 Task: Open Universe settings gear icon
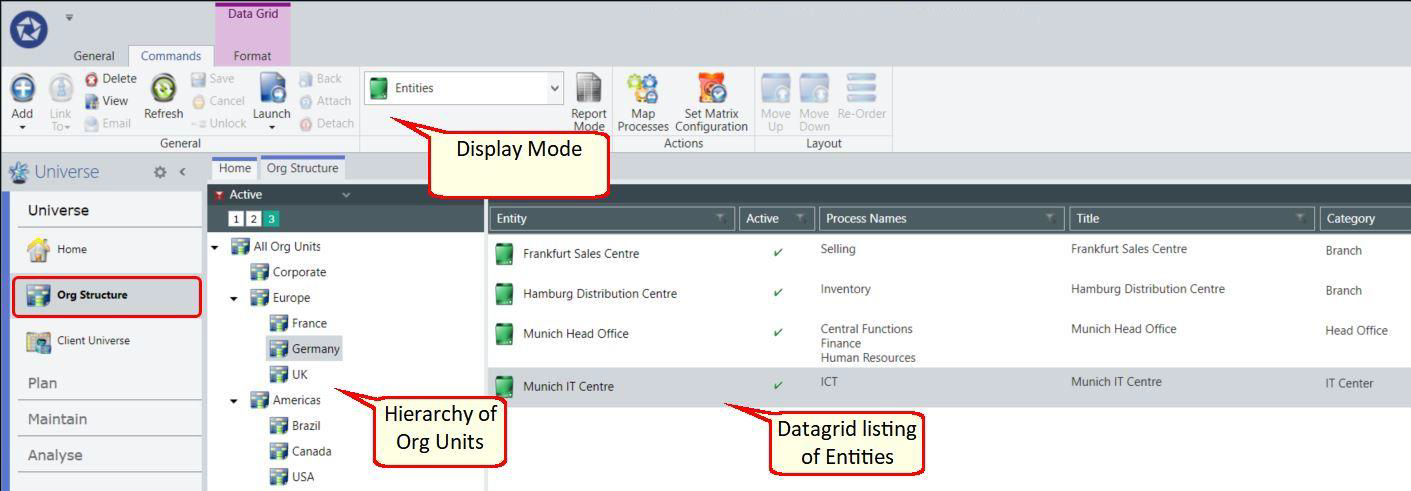[158, 172]
